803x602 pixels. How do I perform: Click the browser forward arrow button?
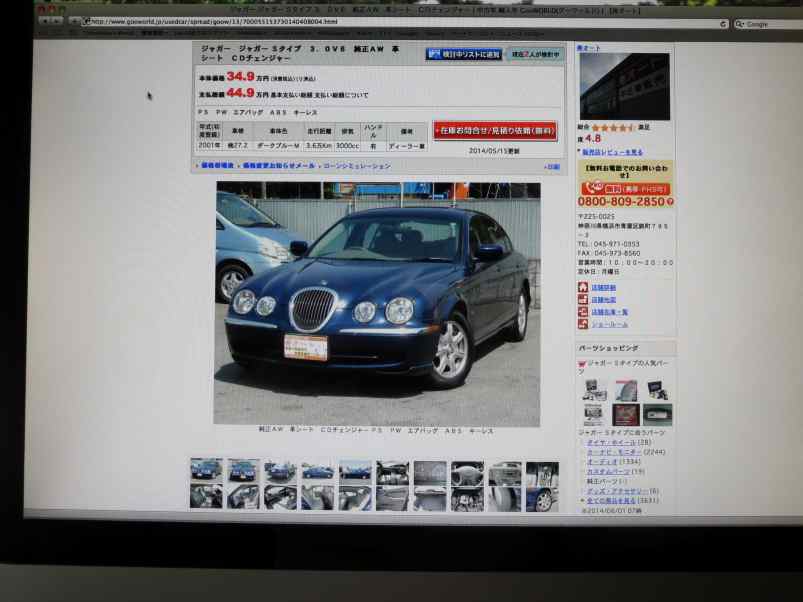(x=57, y=20)
